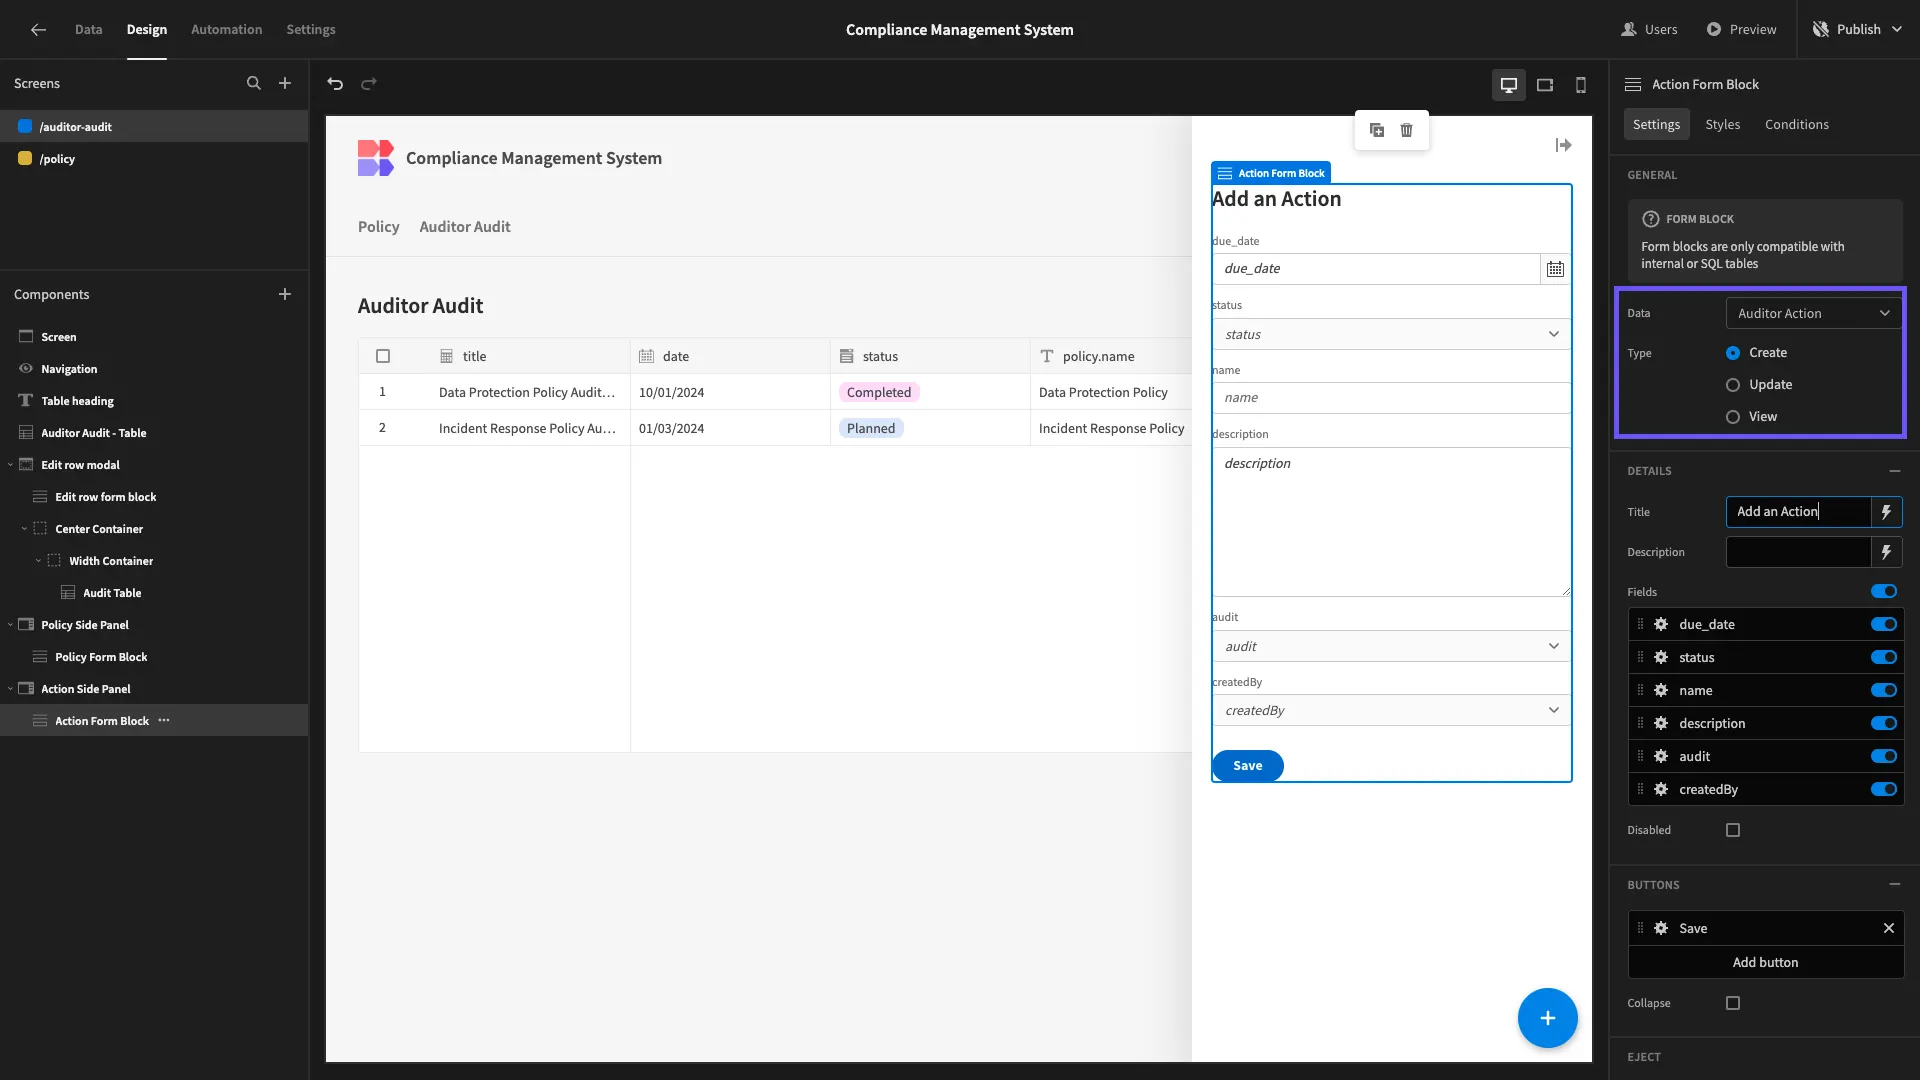Click the Title input field

click(1798, 511)
